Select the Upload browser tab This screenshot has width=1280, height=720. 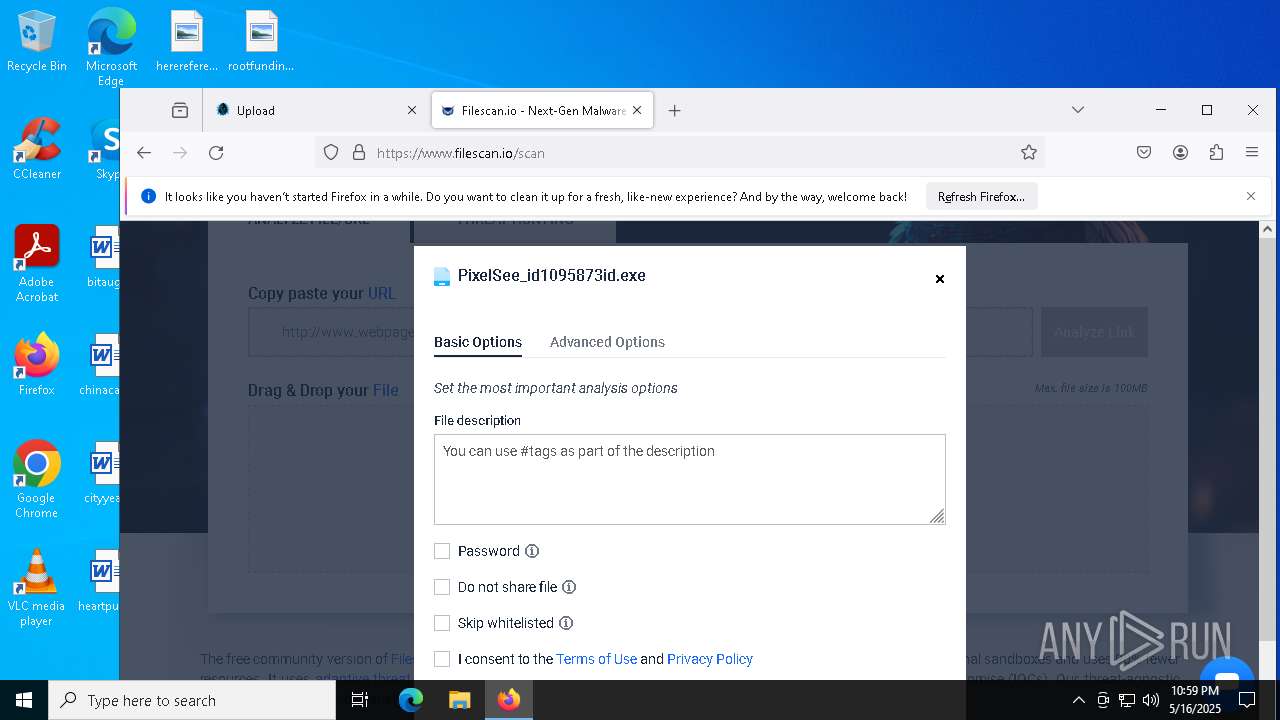pyautogui.click(x=315, y=110)
